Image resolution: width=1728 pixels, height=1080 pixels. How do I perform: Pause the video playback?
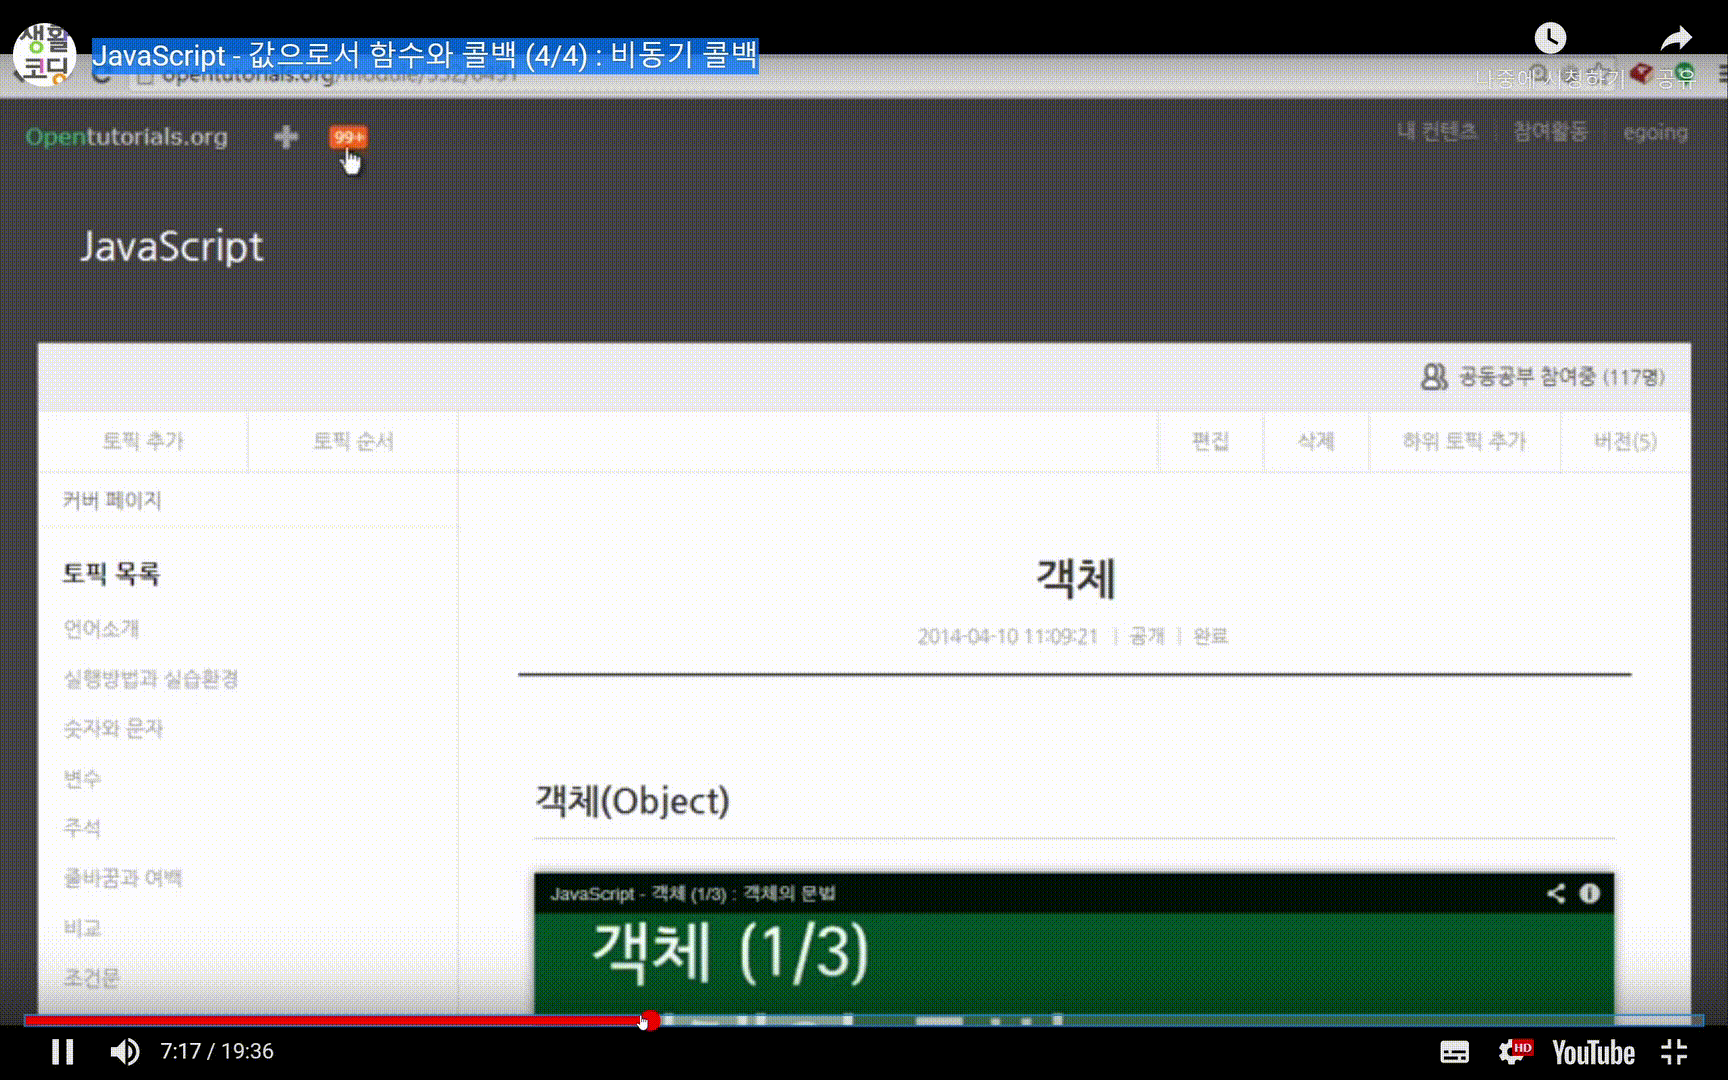tap(62, 1052)
